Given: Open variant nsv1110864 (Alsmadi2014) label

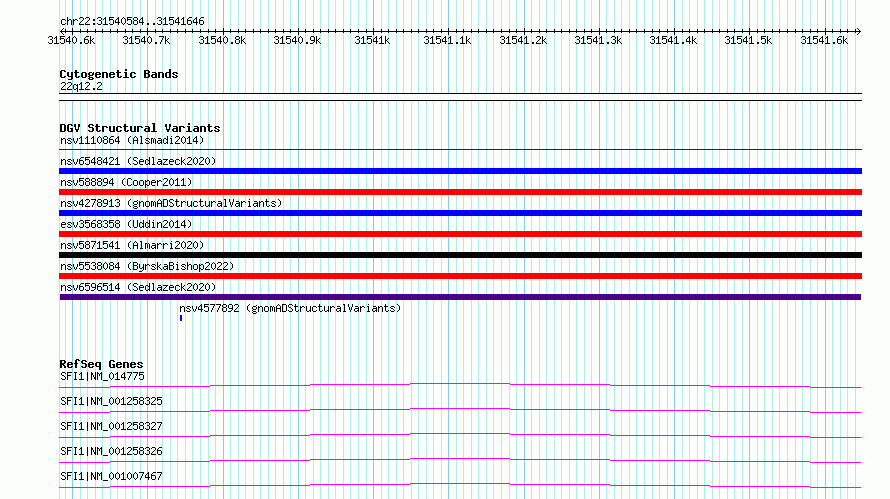Looking at the screenshot, I should point(132,140).
